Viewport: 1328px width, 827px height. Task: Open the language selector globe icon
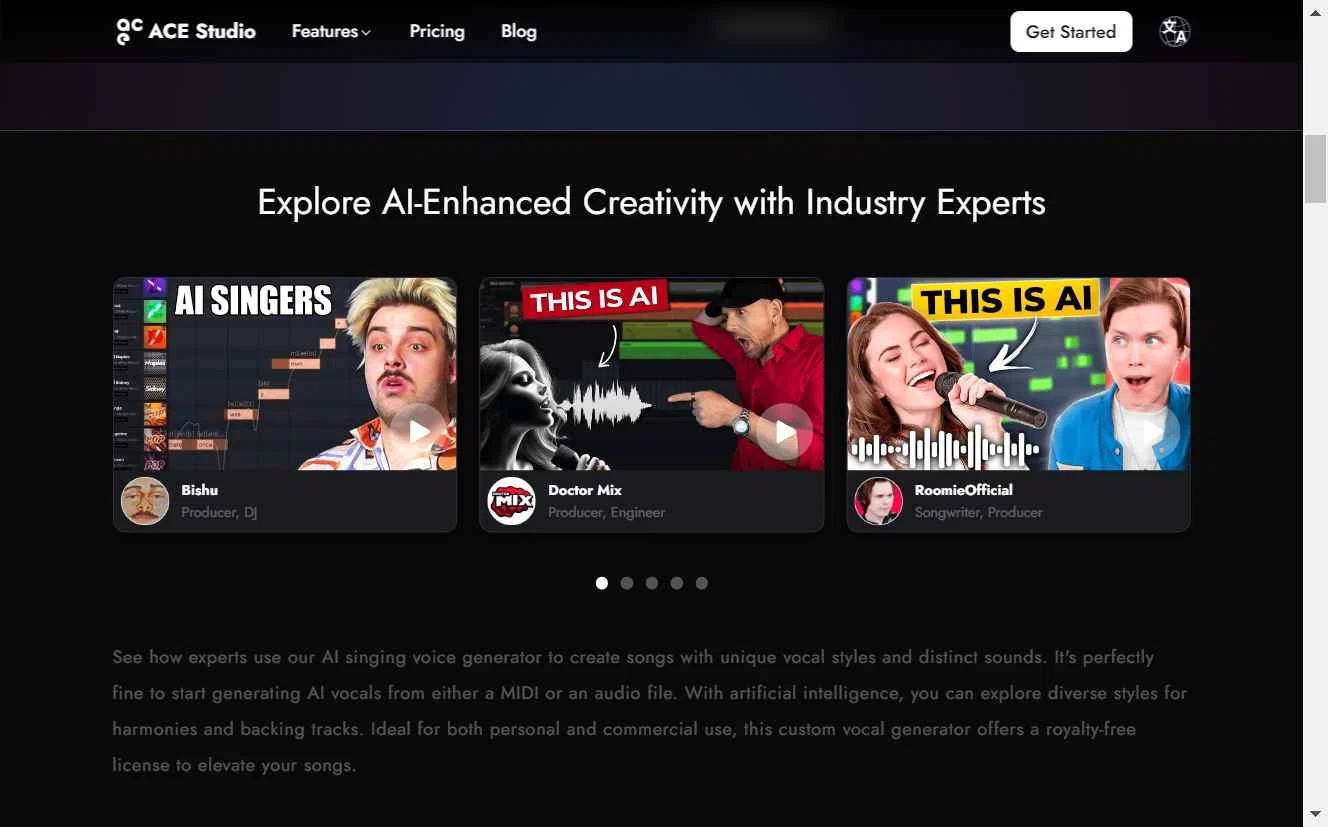(x=1174, y=31)
